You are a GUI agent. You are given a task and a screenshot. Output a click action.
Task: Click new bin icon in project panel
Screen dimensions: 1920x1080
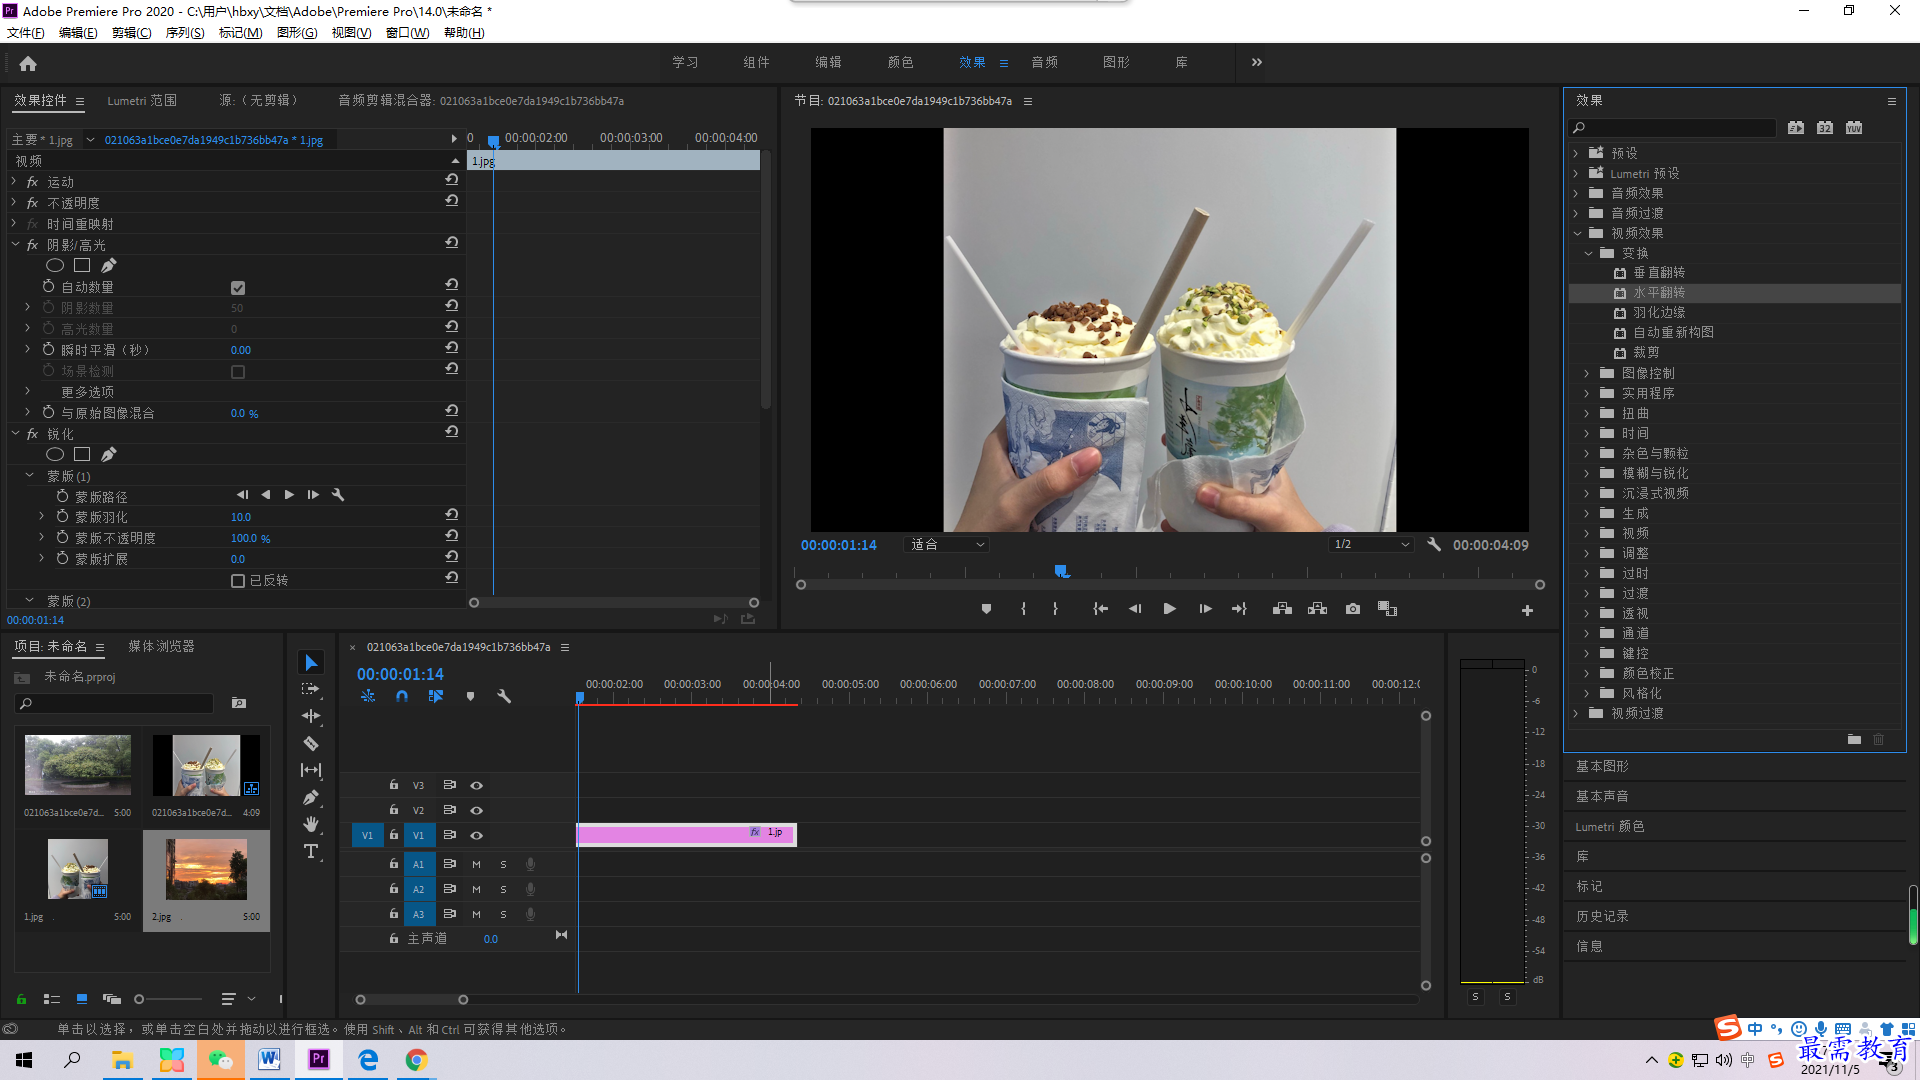239,704
